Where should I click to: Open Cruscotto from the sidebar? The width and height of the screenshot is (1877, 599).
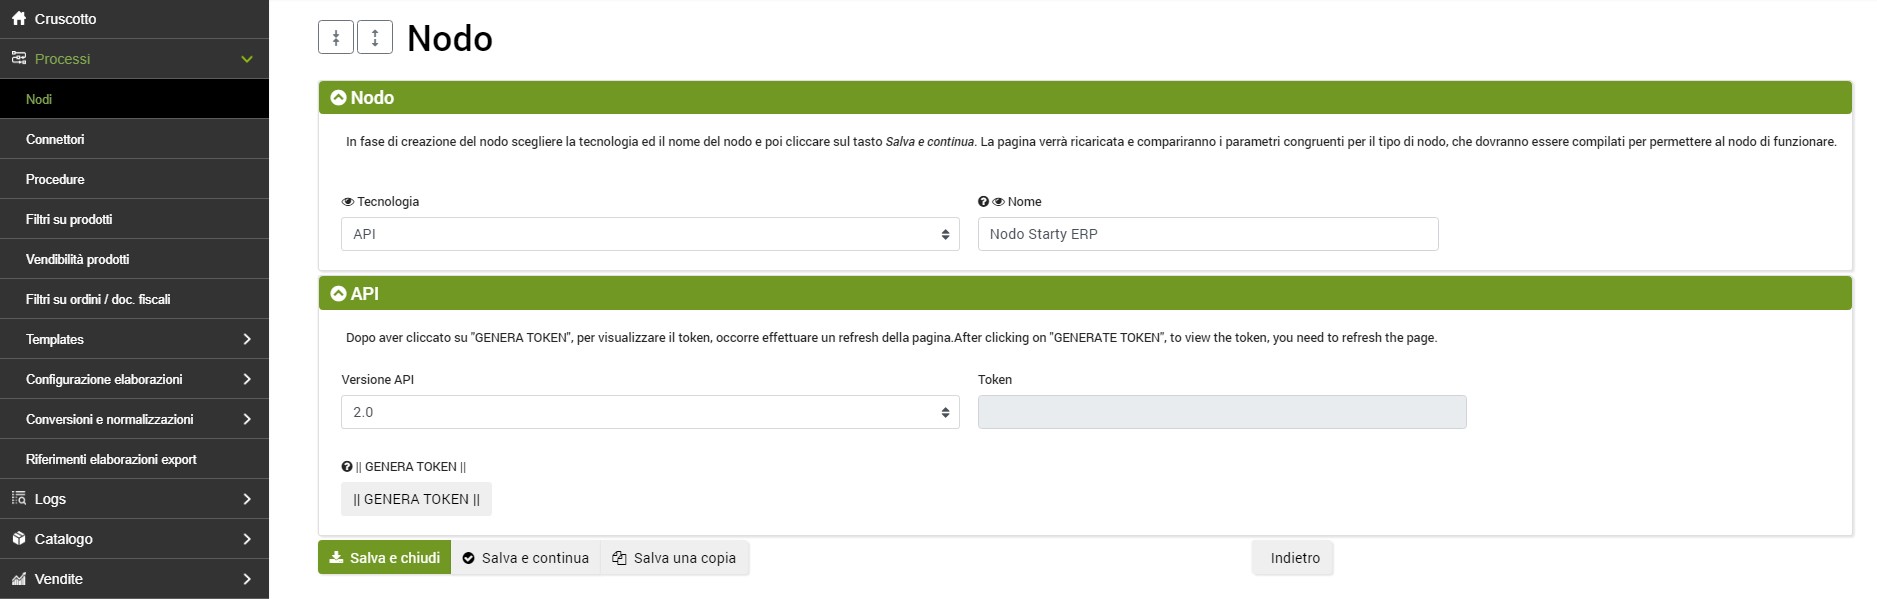pyautogui.click(x=65, y=19)
